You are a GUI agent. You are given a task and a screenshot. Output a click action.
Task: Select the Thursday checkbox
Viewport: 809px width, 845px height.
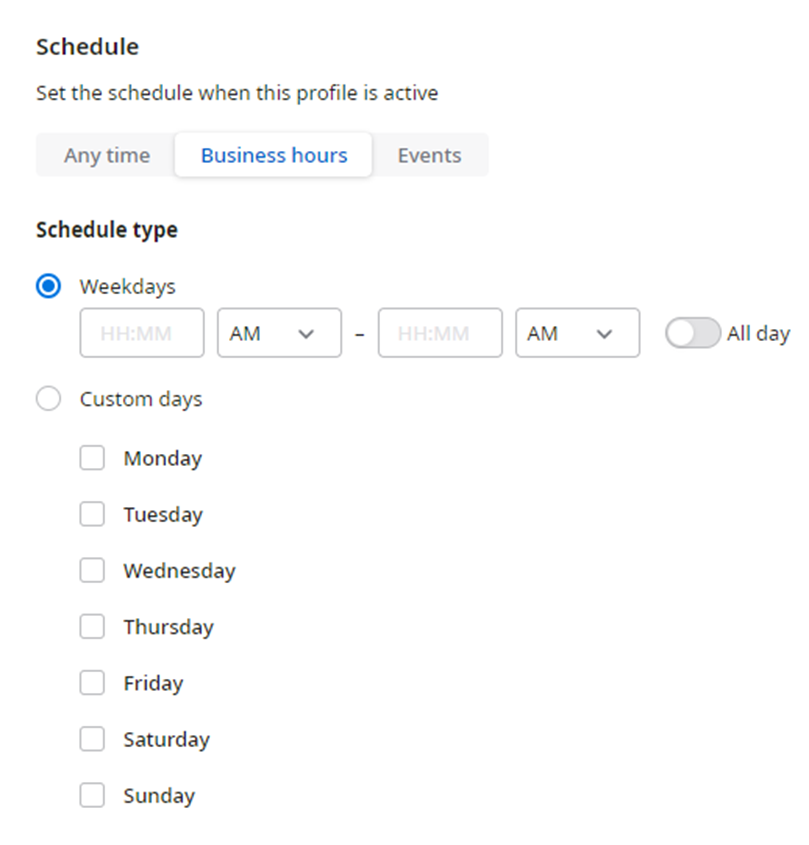point(92,627)
